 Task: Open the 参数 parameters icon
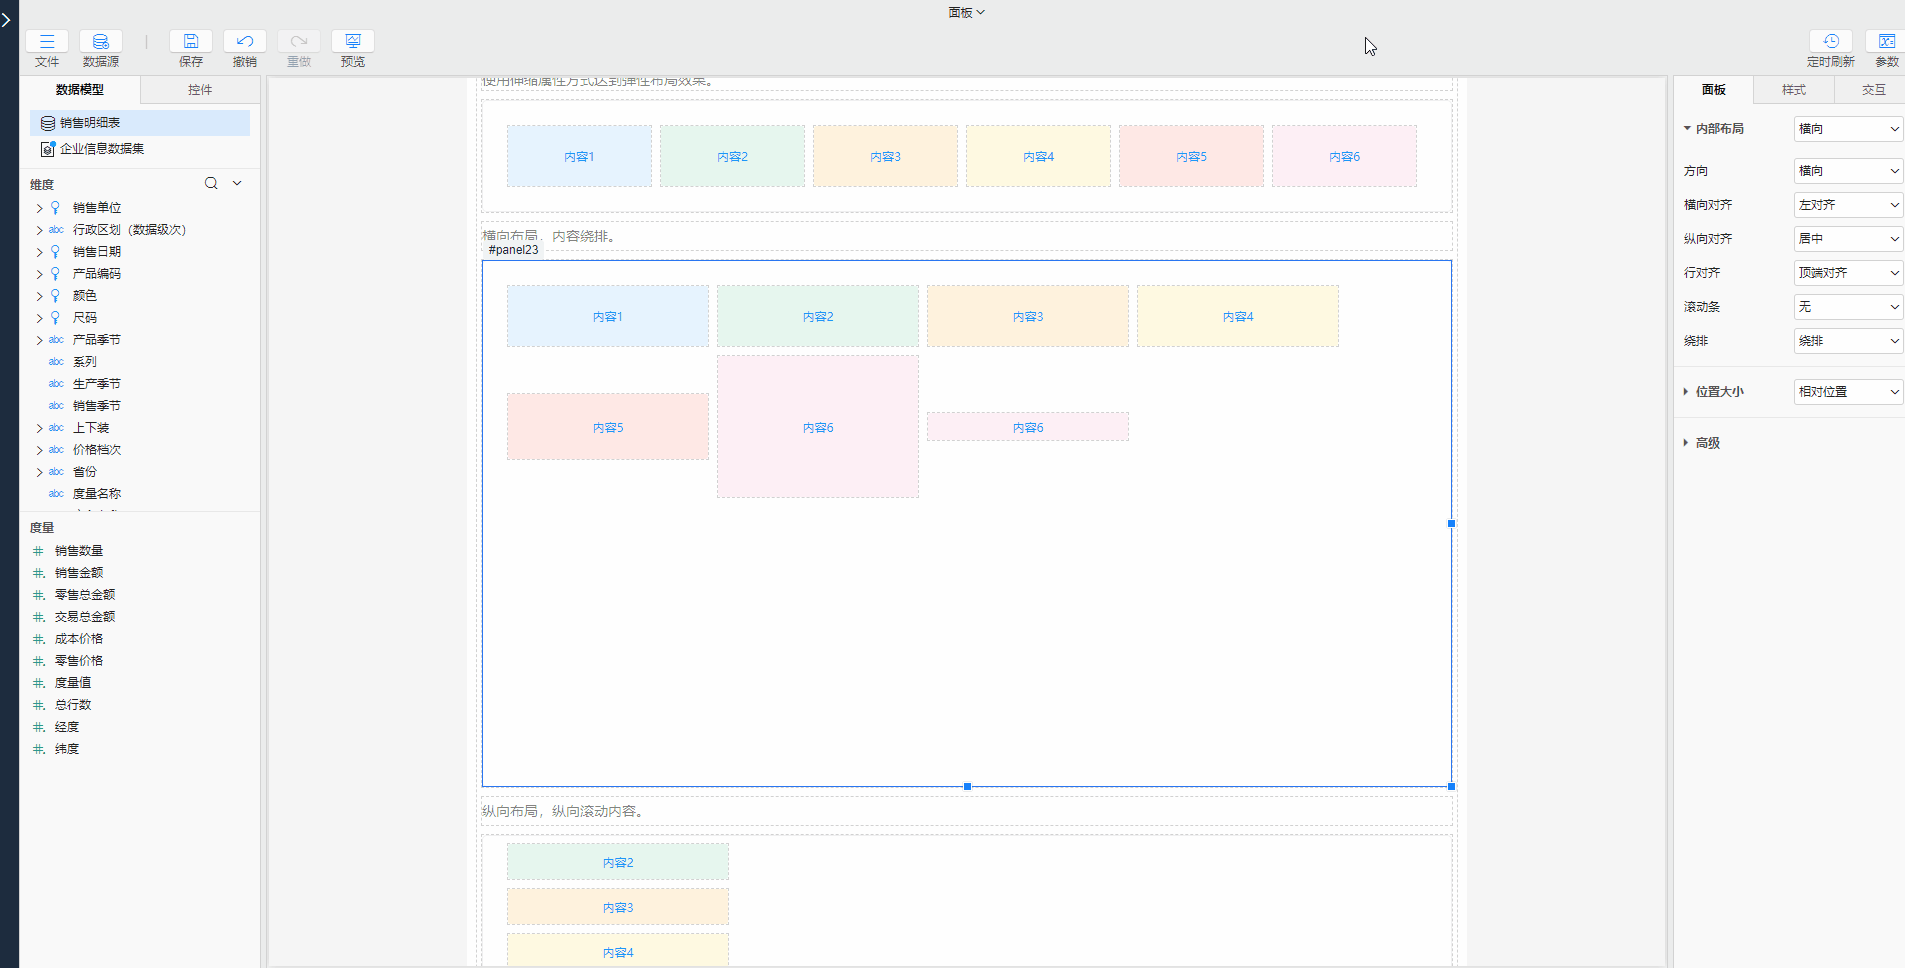click(x=1886, y=41)
